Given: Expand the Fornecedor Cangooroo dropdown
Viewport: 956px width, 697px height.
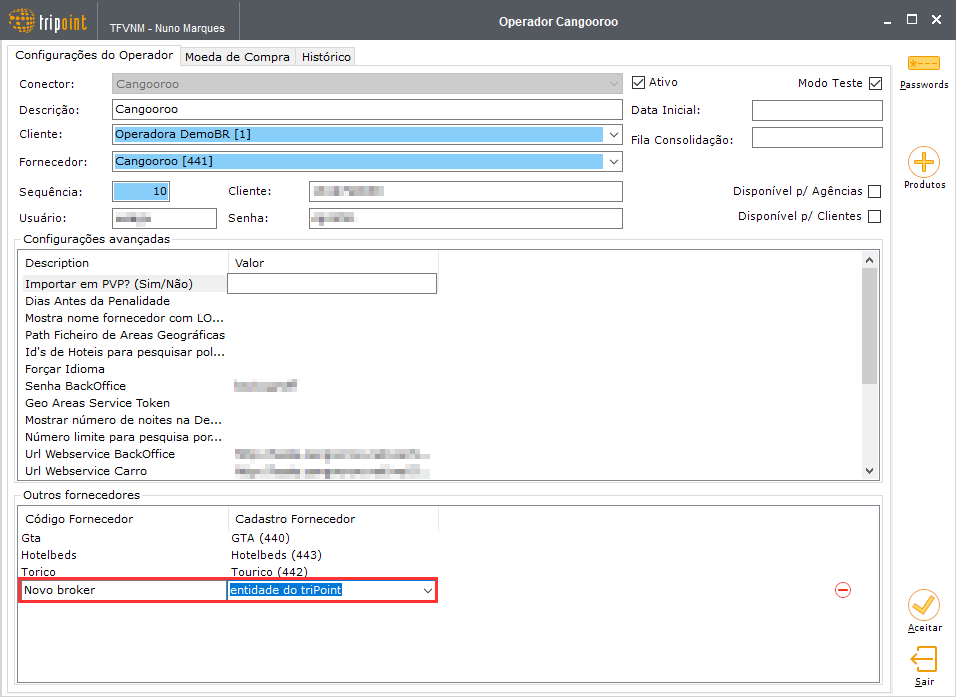Looking at the screenshot, I should pyautogui.click(x=613, y=162).
